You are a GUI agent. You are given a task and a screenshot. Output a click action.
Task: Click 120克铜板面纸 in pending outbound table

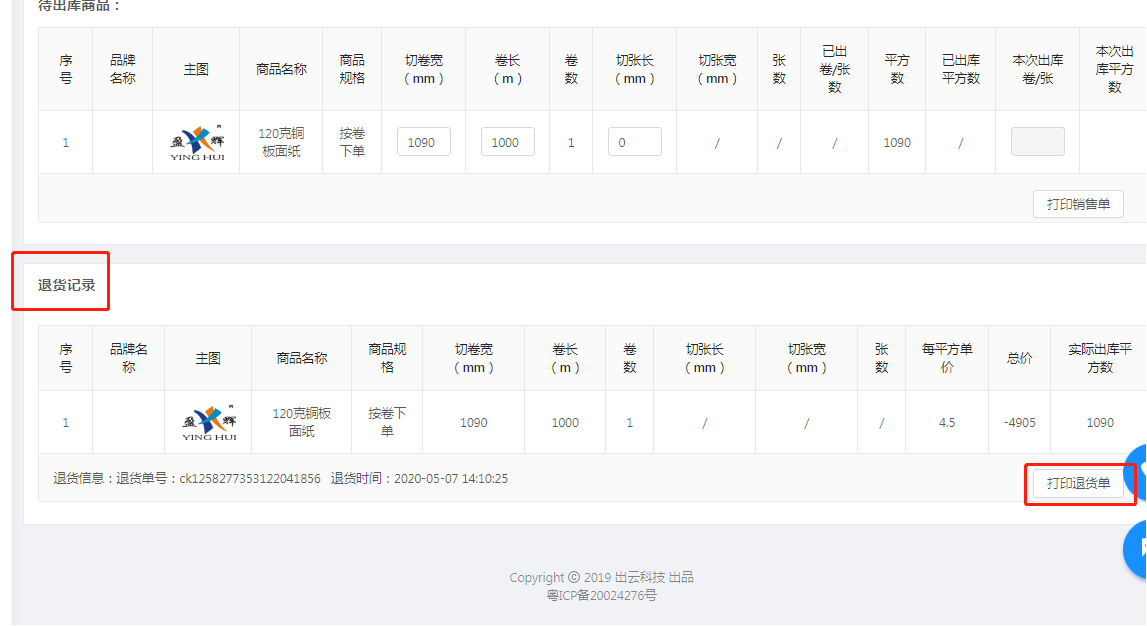point(281,142)
